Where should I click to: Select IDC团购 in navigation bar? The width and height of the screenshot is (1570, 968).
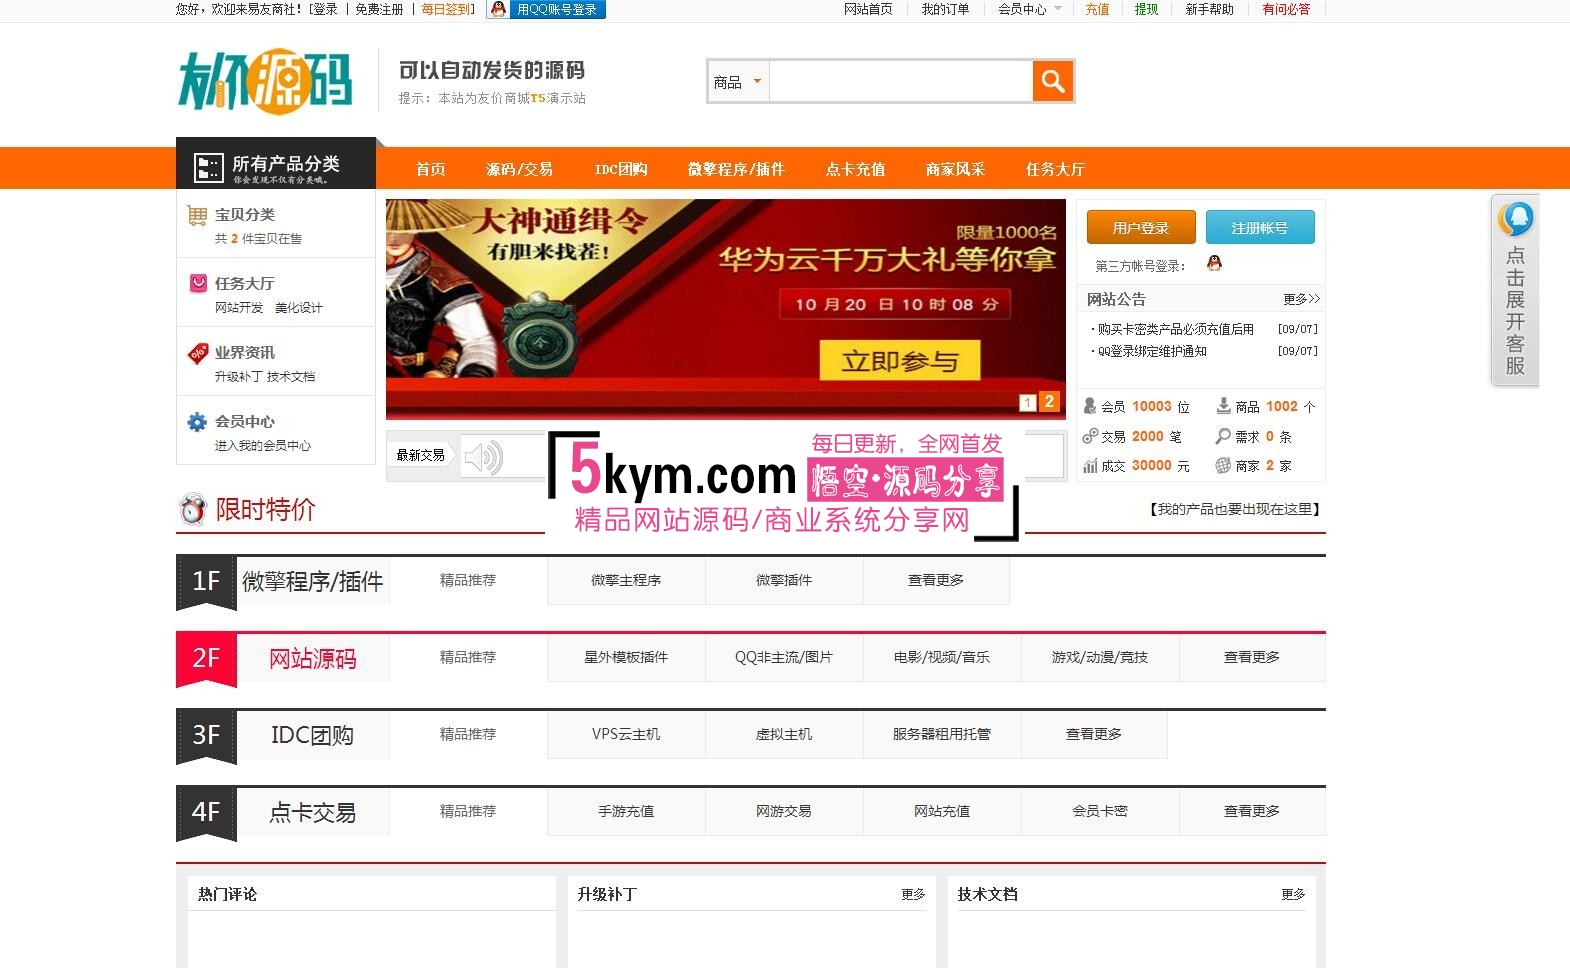(621, 169)
